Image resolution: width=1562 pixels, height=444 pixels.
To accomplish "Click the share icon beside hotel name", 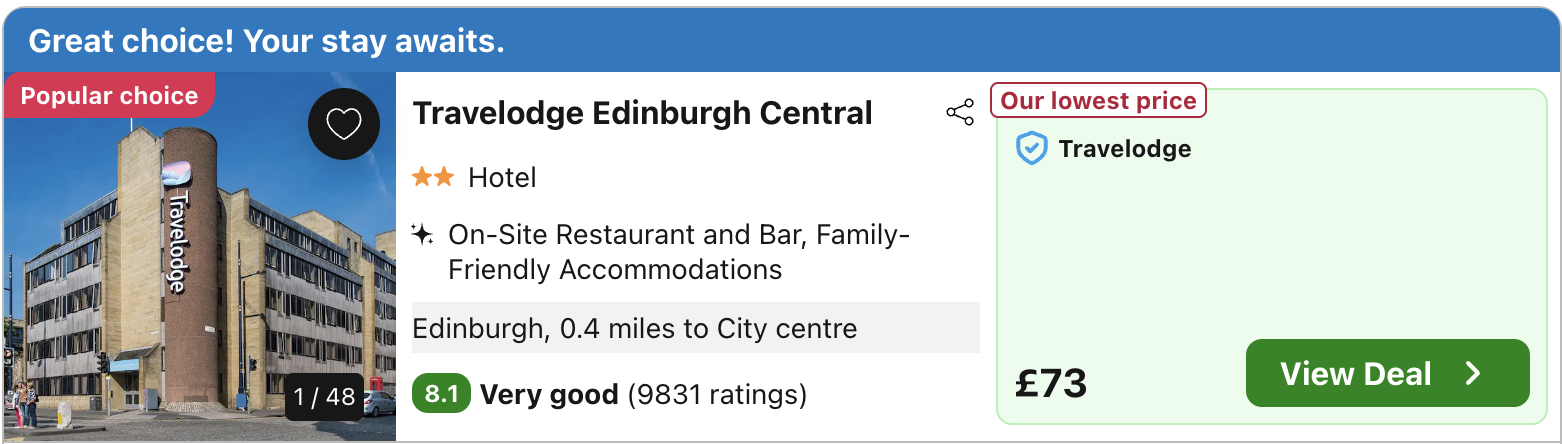I will 960,113.
